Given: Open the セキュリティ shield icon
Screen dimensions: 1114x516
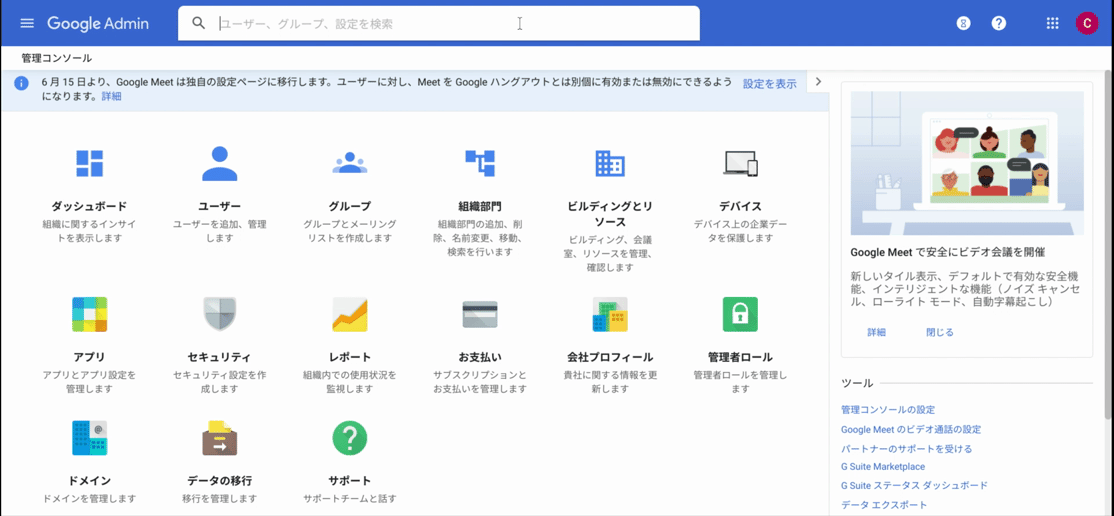Looking at the screenshot, I should pos(219,314).
